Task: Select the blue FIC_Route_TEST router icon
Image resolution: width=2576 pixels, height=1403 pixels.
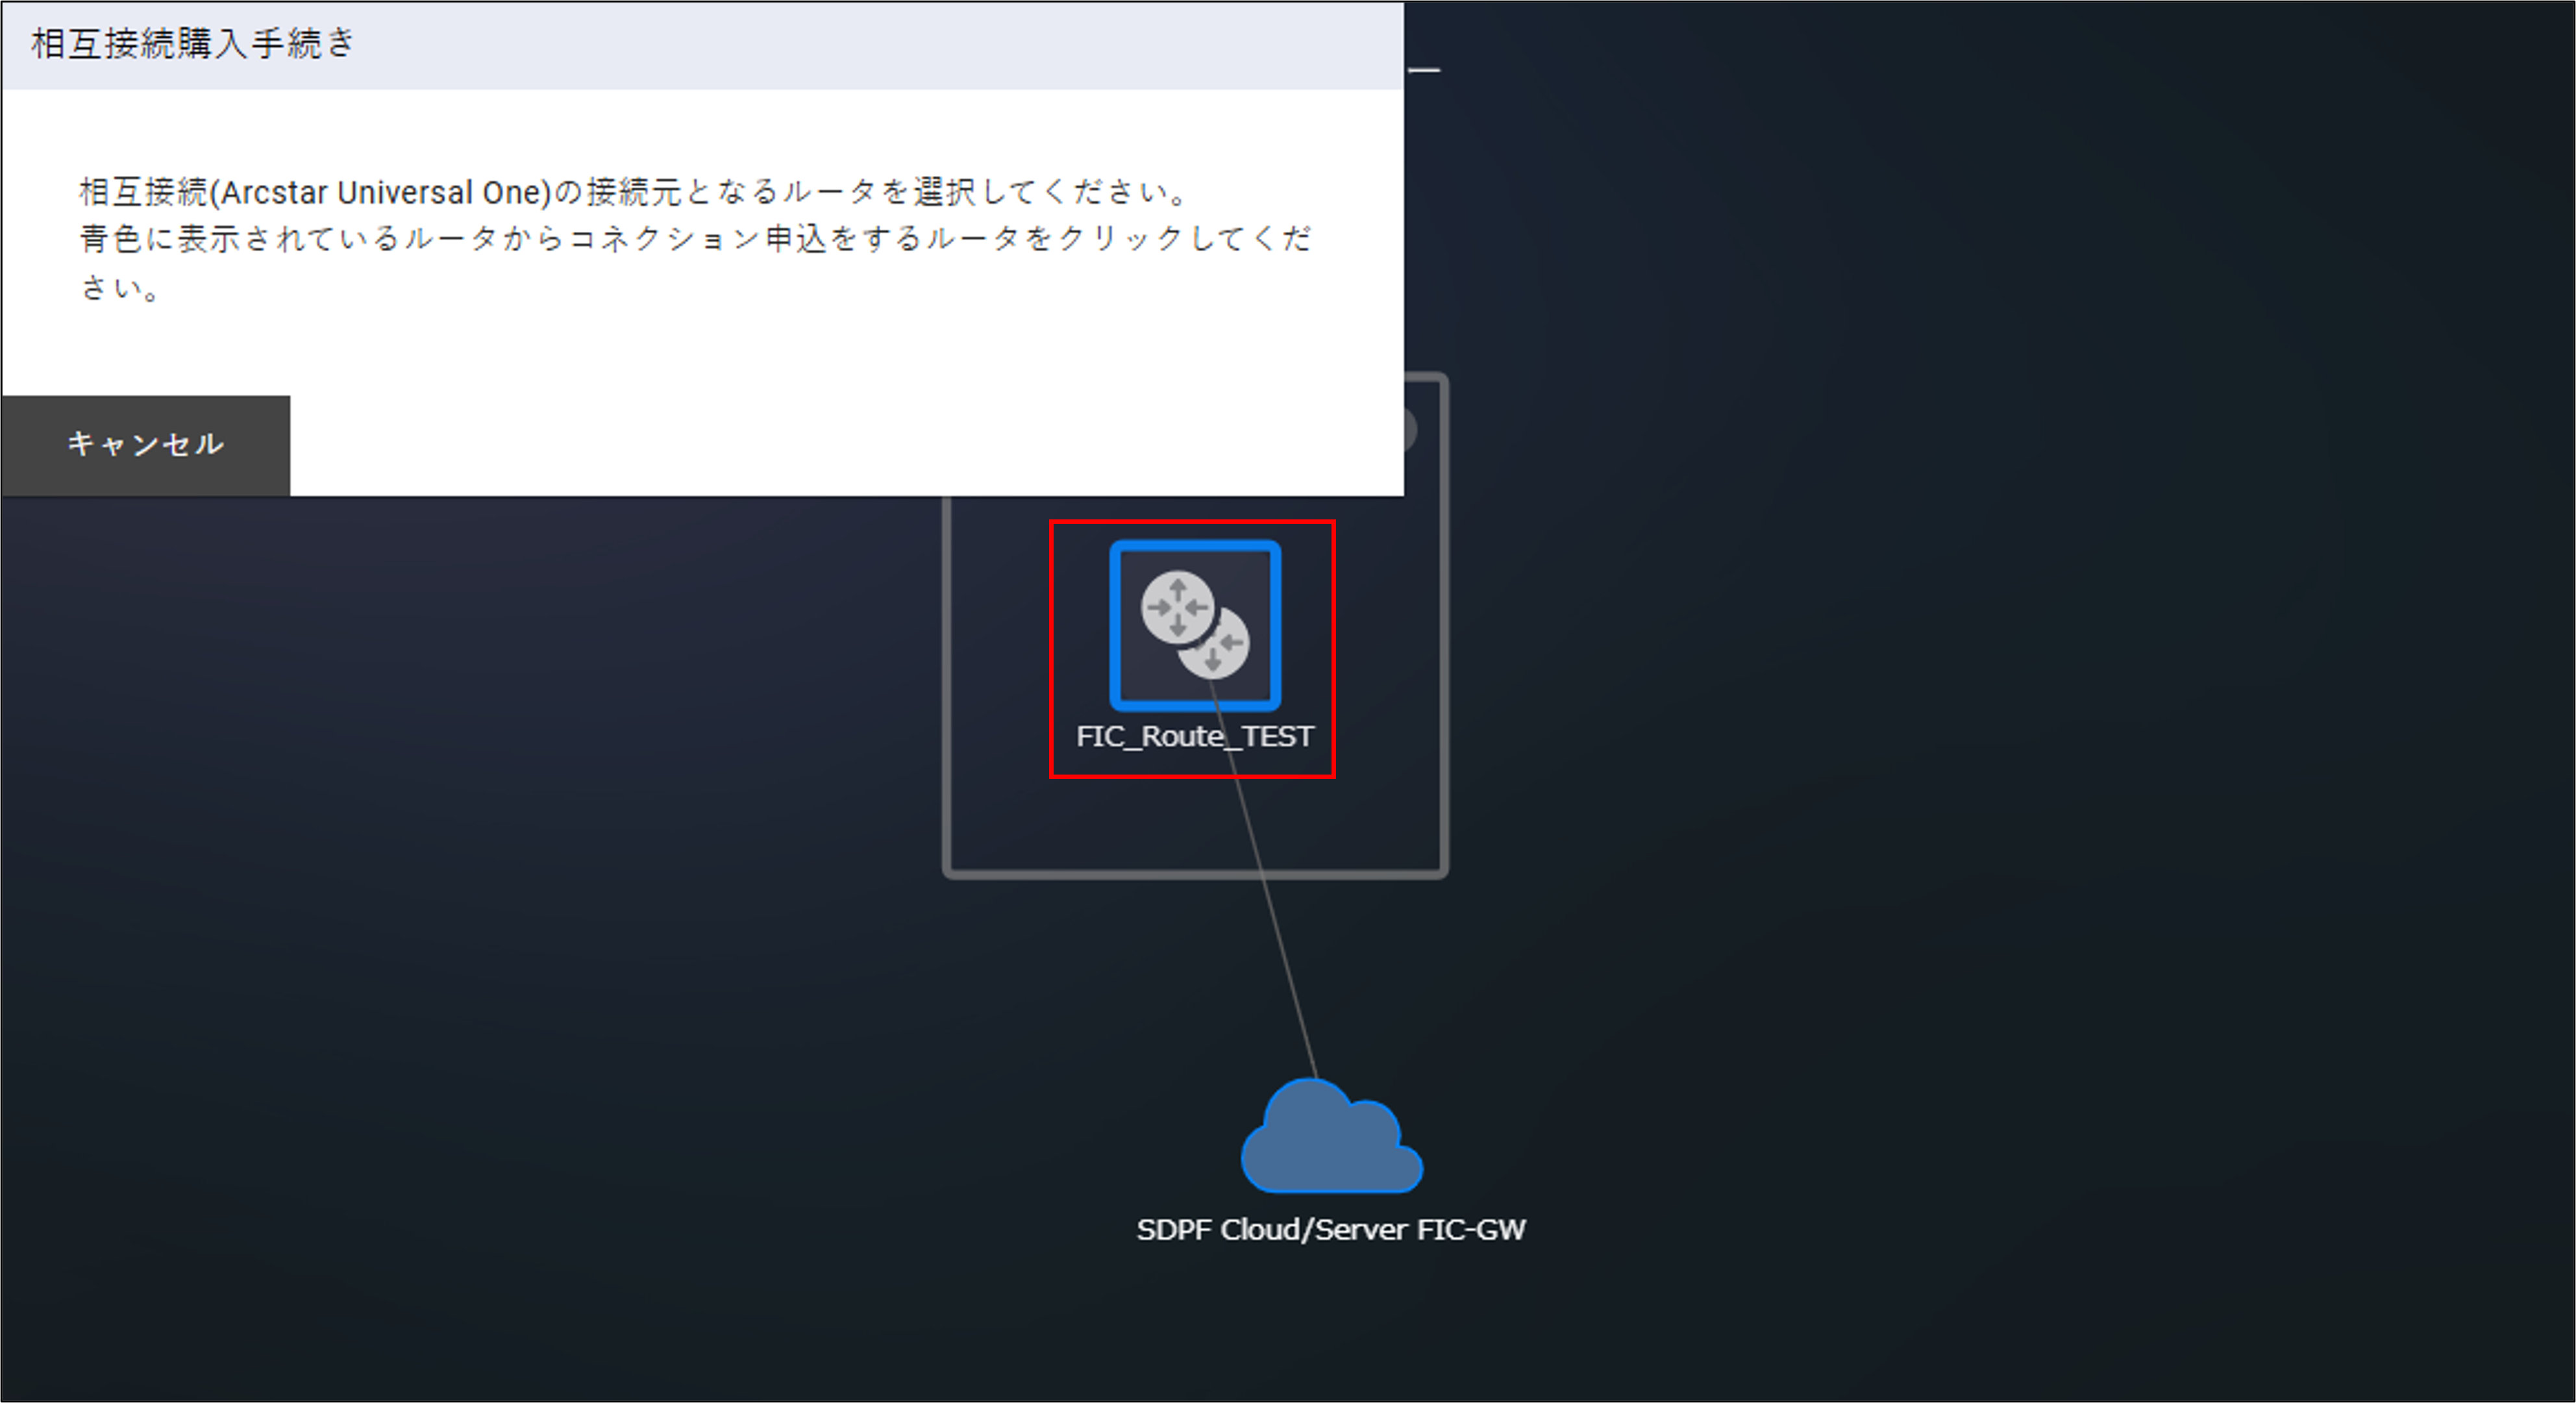Action: pyautogui.click(x=1195, y=625)
